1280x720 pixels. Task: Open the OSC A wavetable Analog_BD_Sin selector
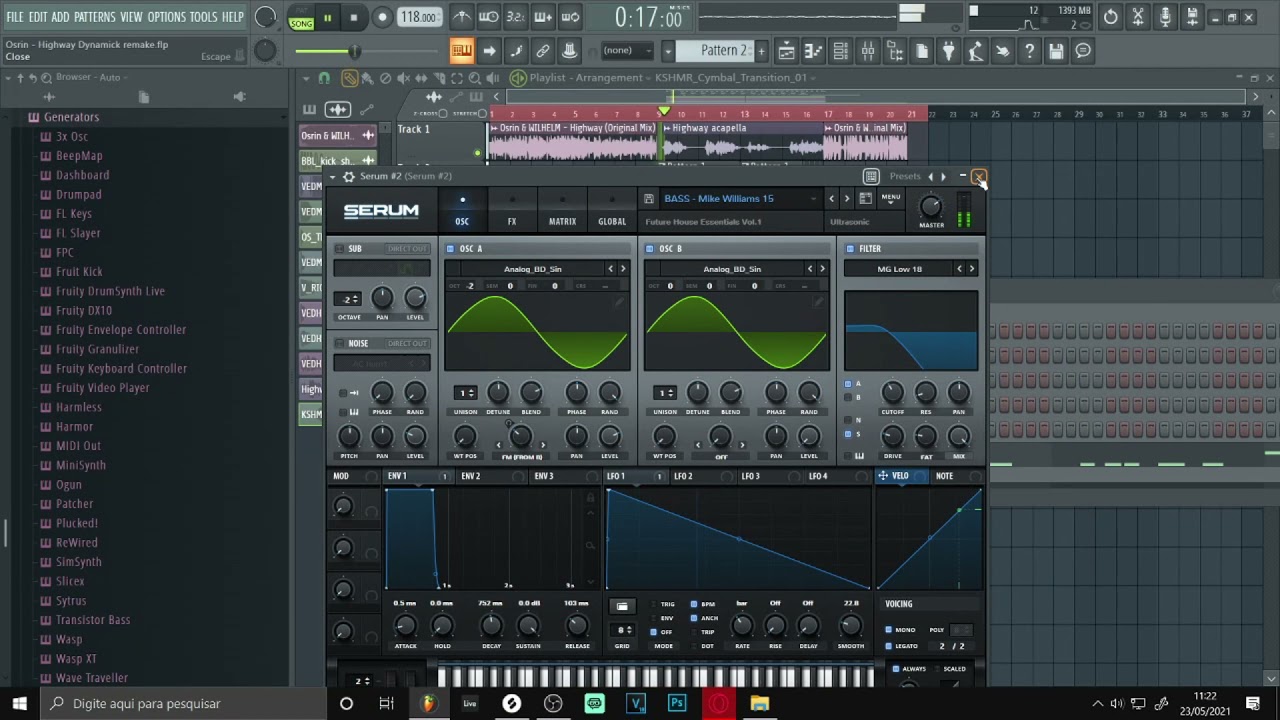(x=532, y=269)
